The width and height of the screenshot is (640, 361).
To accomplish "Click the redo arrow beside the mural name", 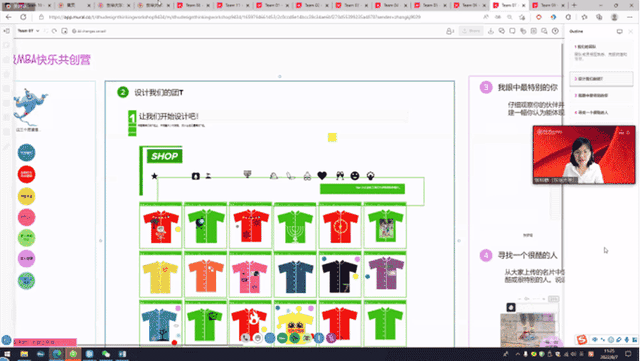I will tap(54, 31).
